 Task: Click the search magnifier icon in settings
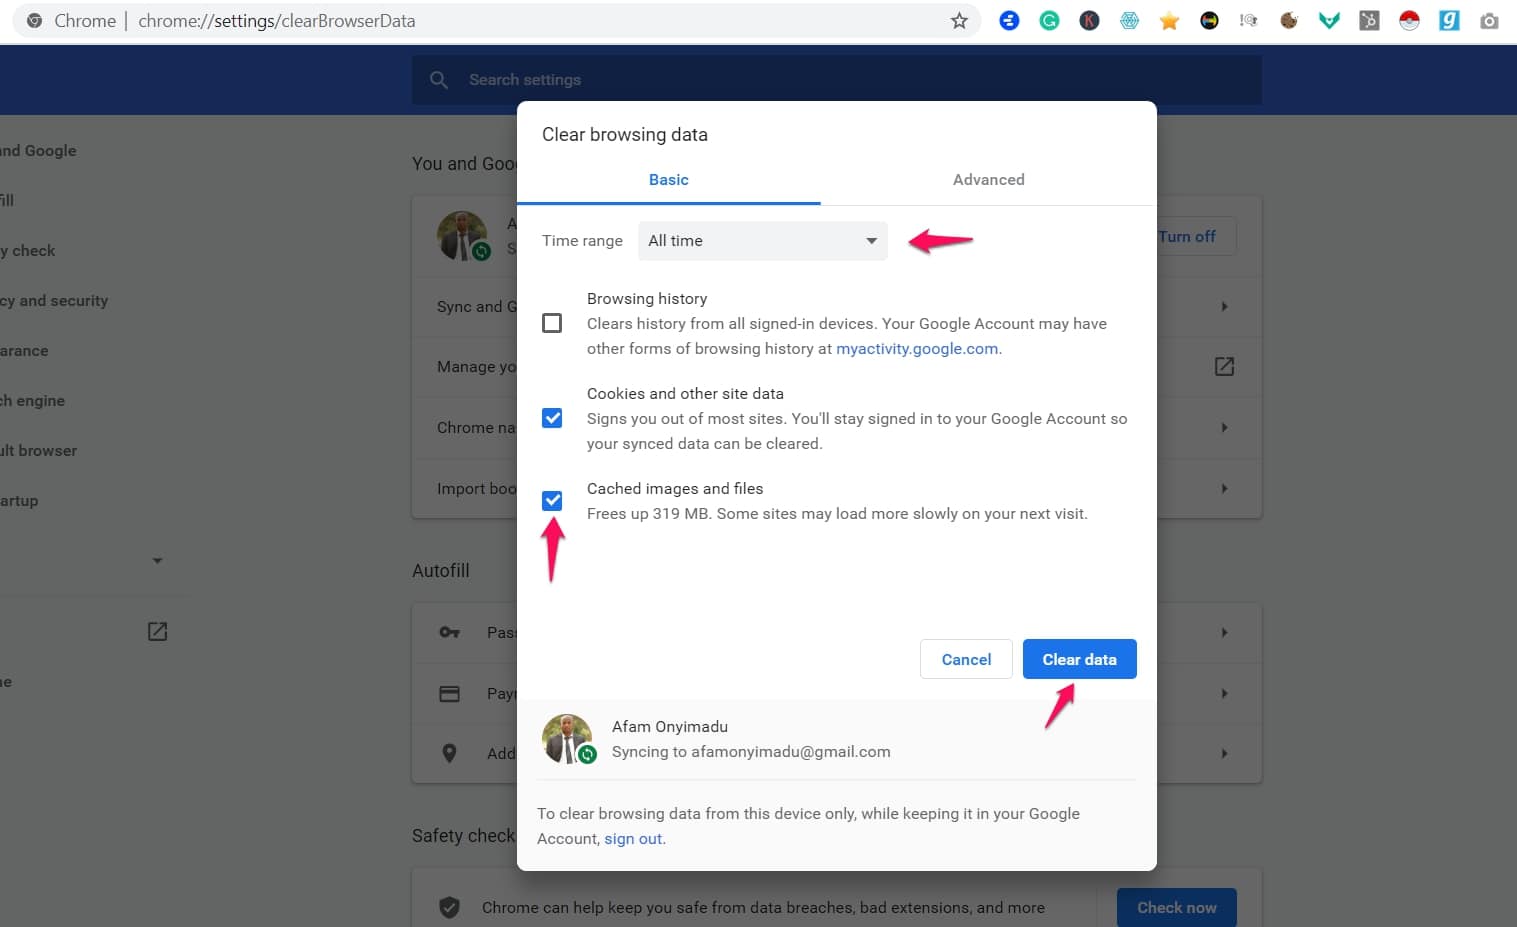tap(439, 80)
